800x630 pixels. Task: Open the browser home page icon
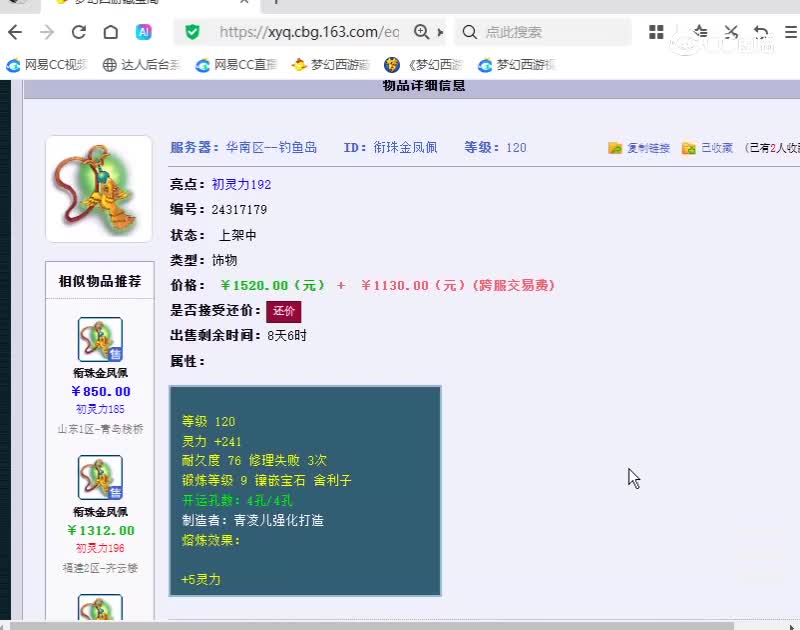tap(111, 32)
